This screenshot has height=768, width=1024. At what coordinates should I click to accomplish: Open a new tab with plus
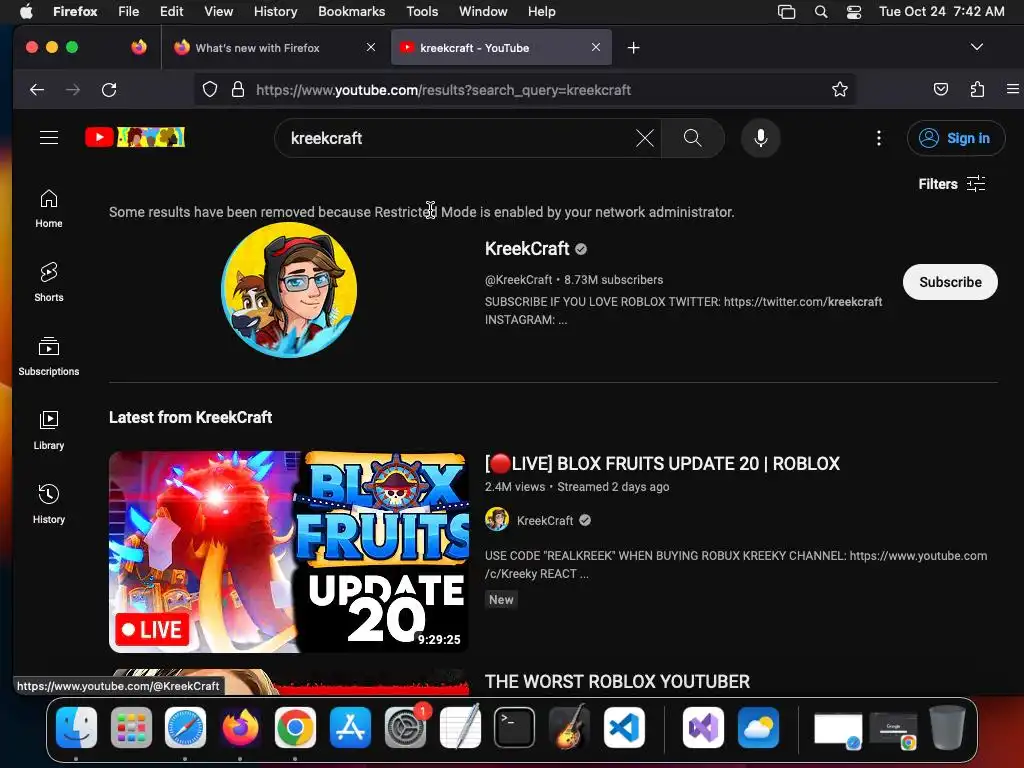(633, 48)
